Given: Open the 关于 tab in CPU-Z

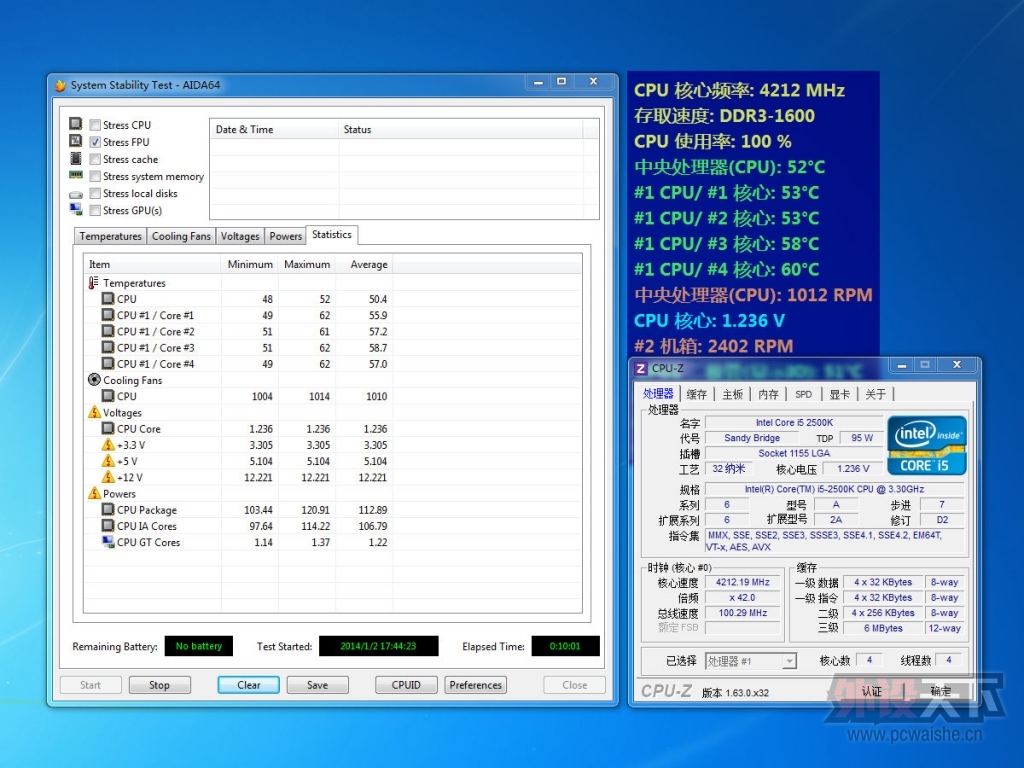Looking at the screenshot, I should pos(875,394).
